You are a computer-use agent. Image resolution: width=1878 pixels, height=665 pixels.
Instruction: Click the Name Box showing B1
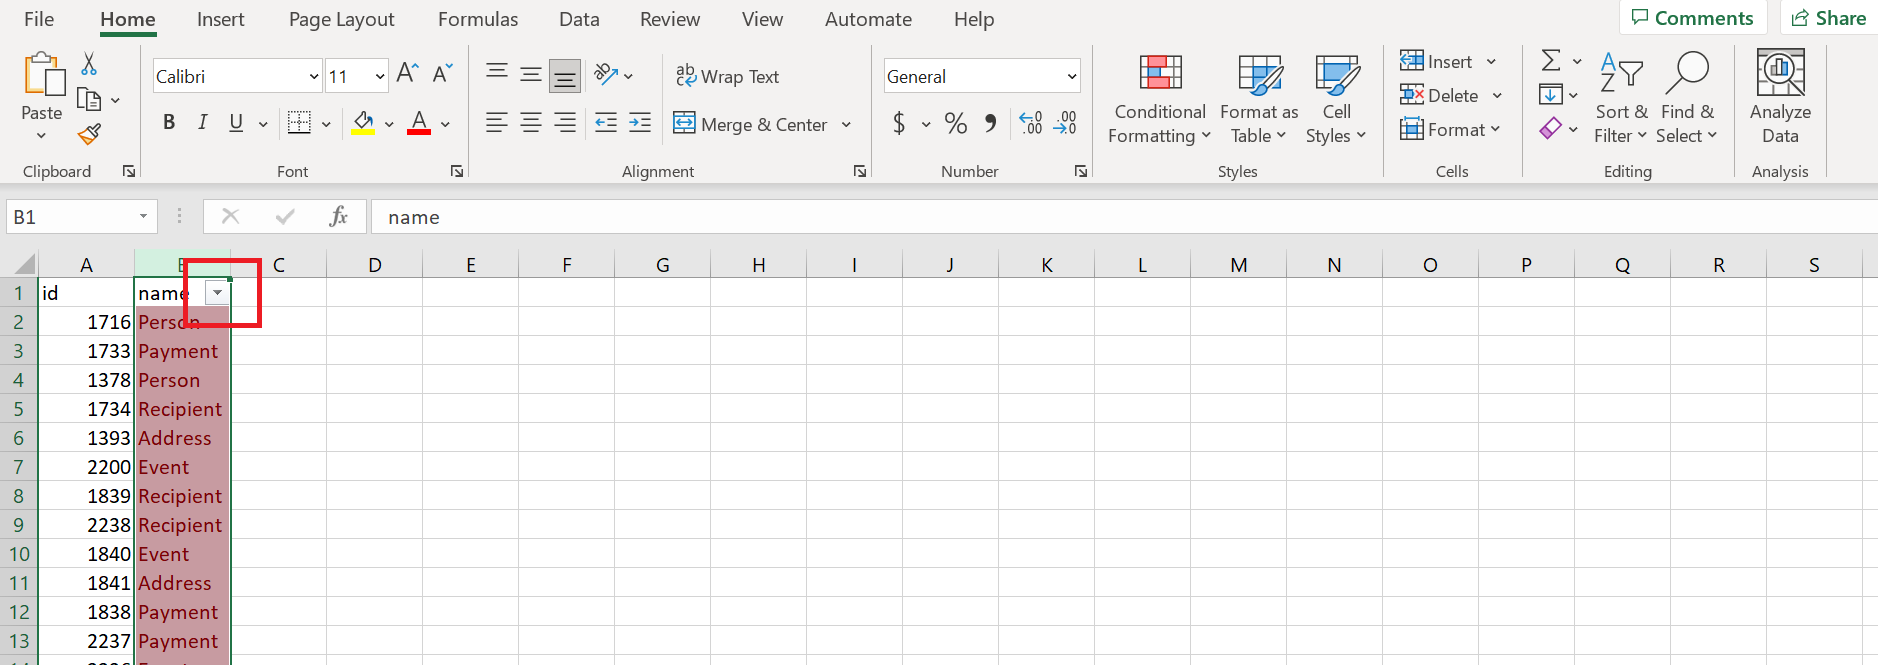point(70,217)
